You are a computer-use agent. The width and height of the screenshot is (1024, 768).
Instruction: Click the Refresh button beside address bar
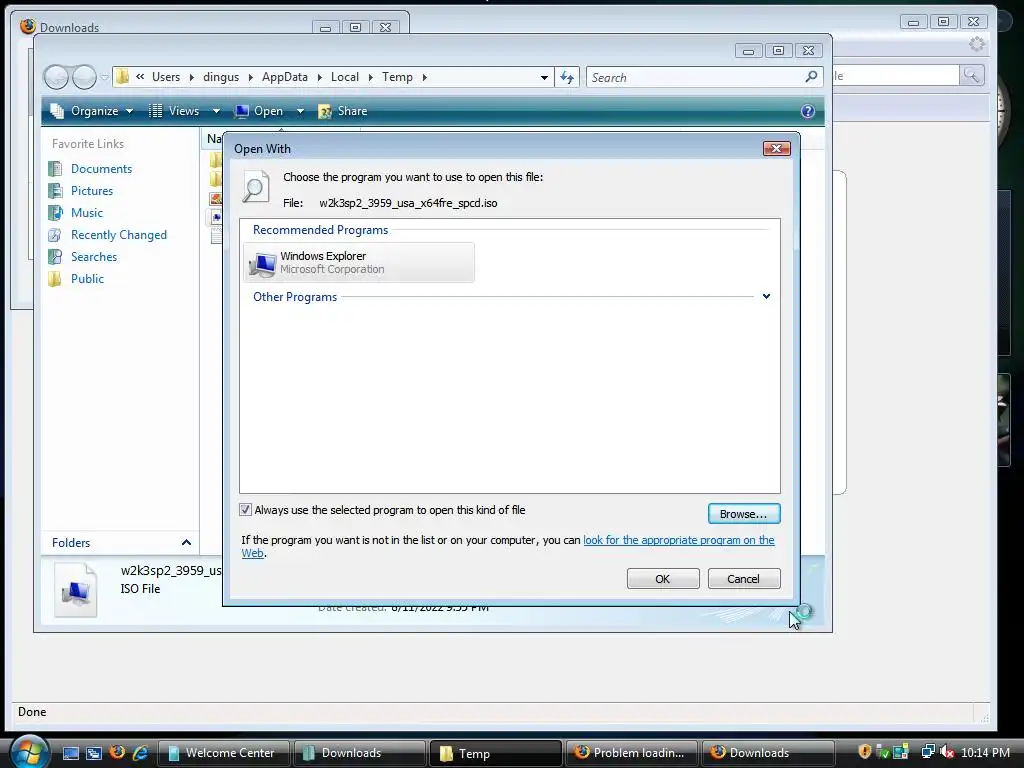pos(566,78)
